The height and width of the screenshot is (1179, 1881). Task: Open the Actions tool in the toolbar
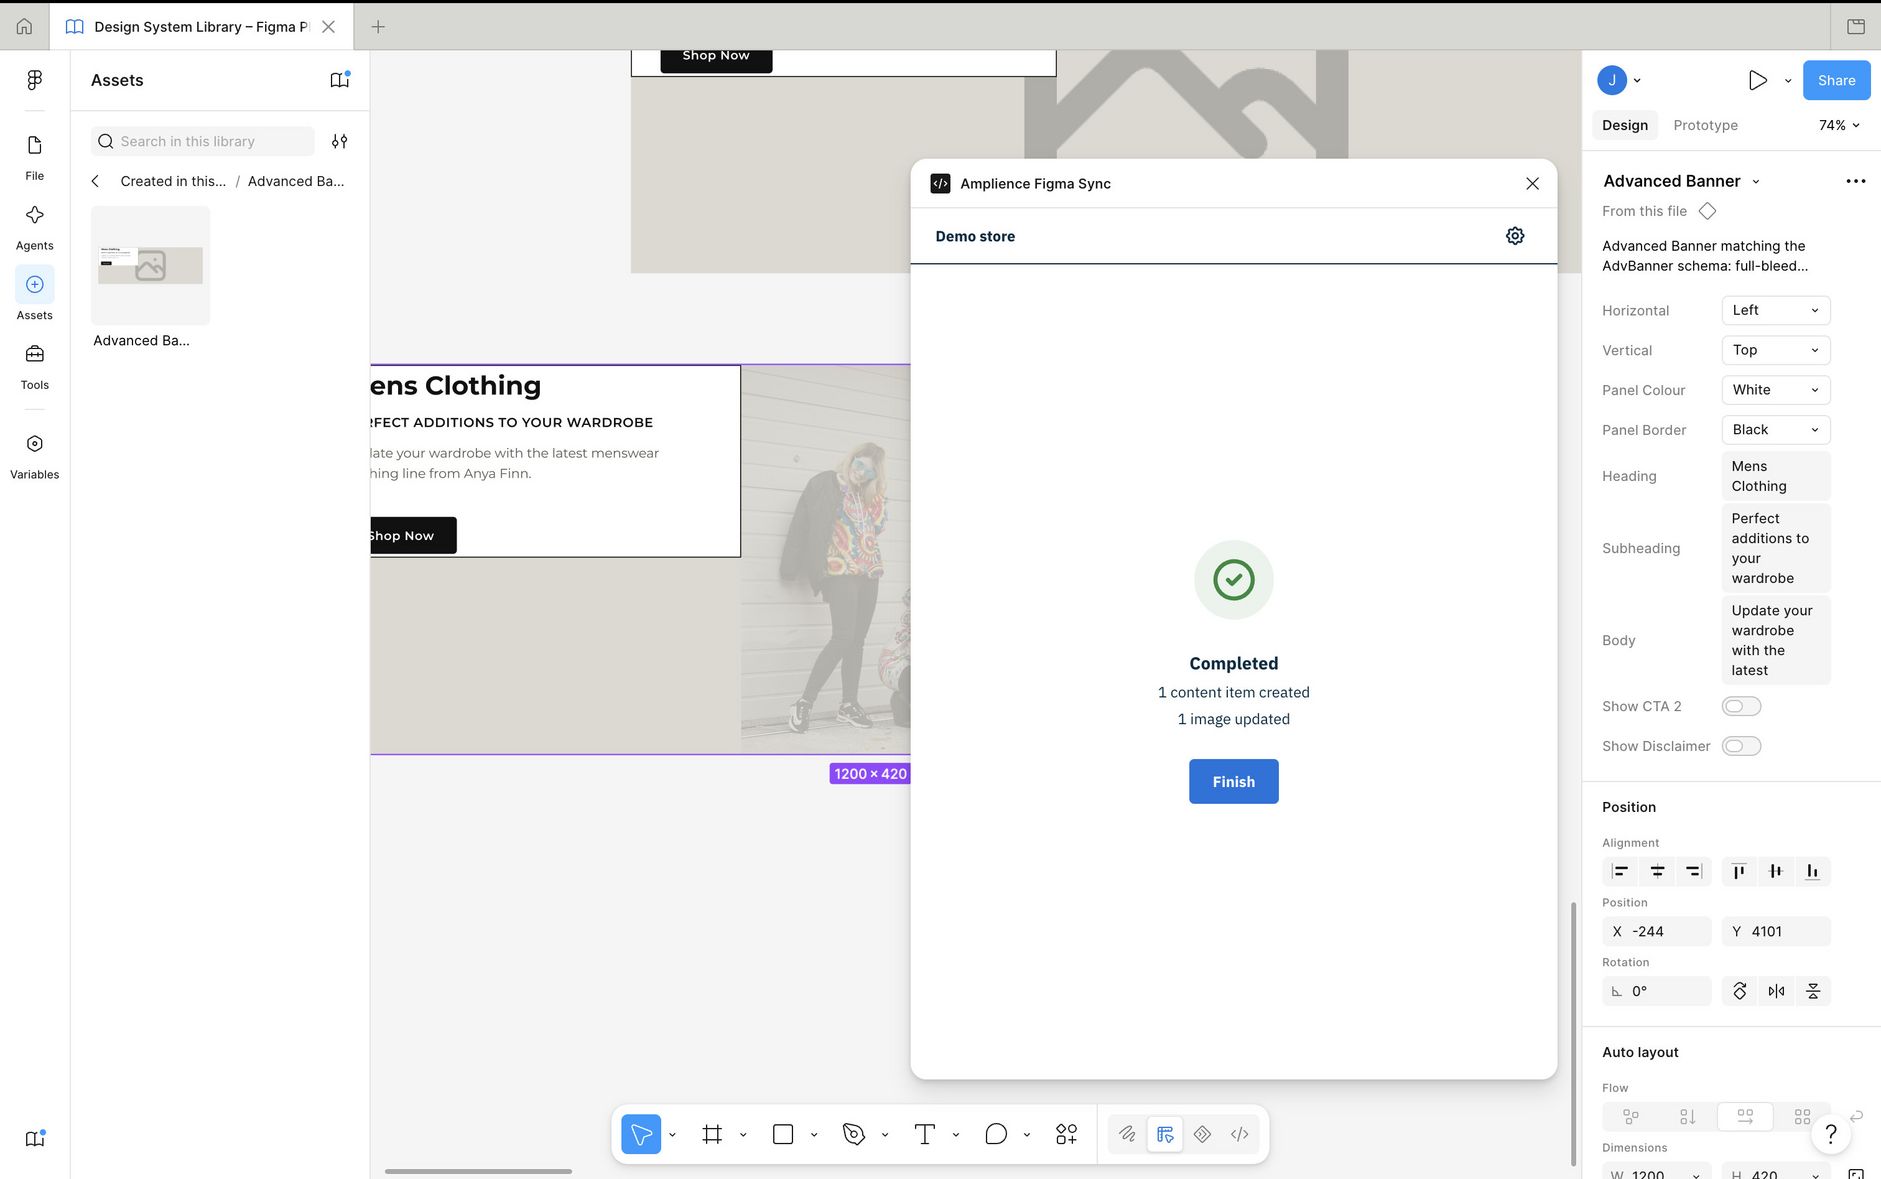click(1066, 1134)
